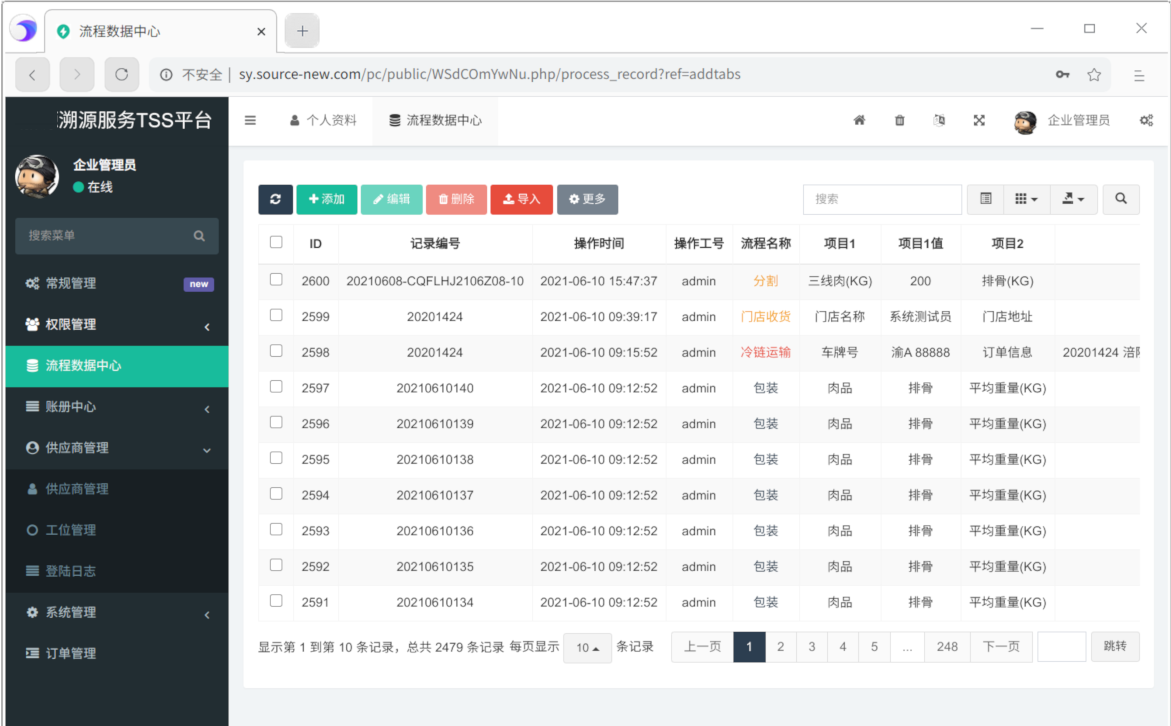The height and width of the screenshot is (726, 1171).
Task: Open the columns grid dropdown
Action: (x=1026, y=199)
